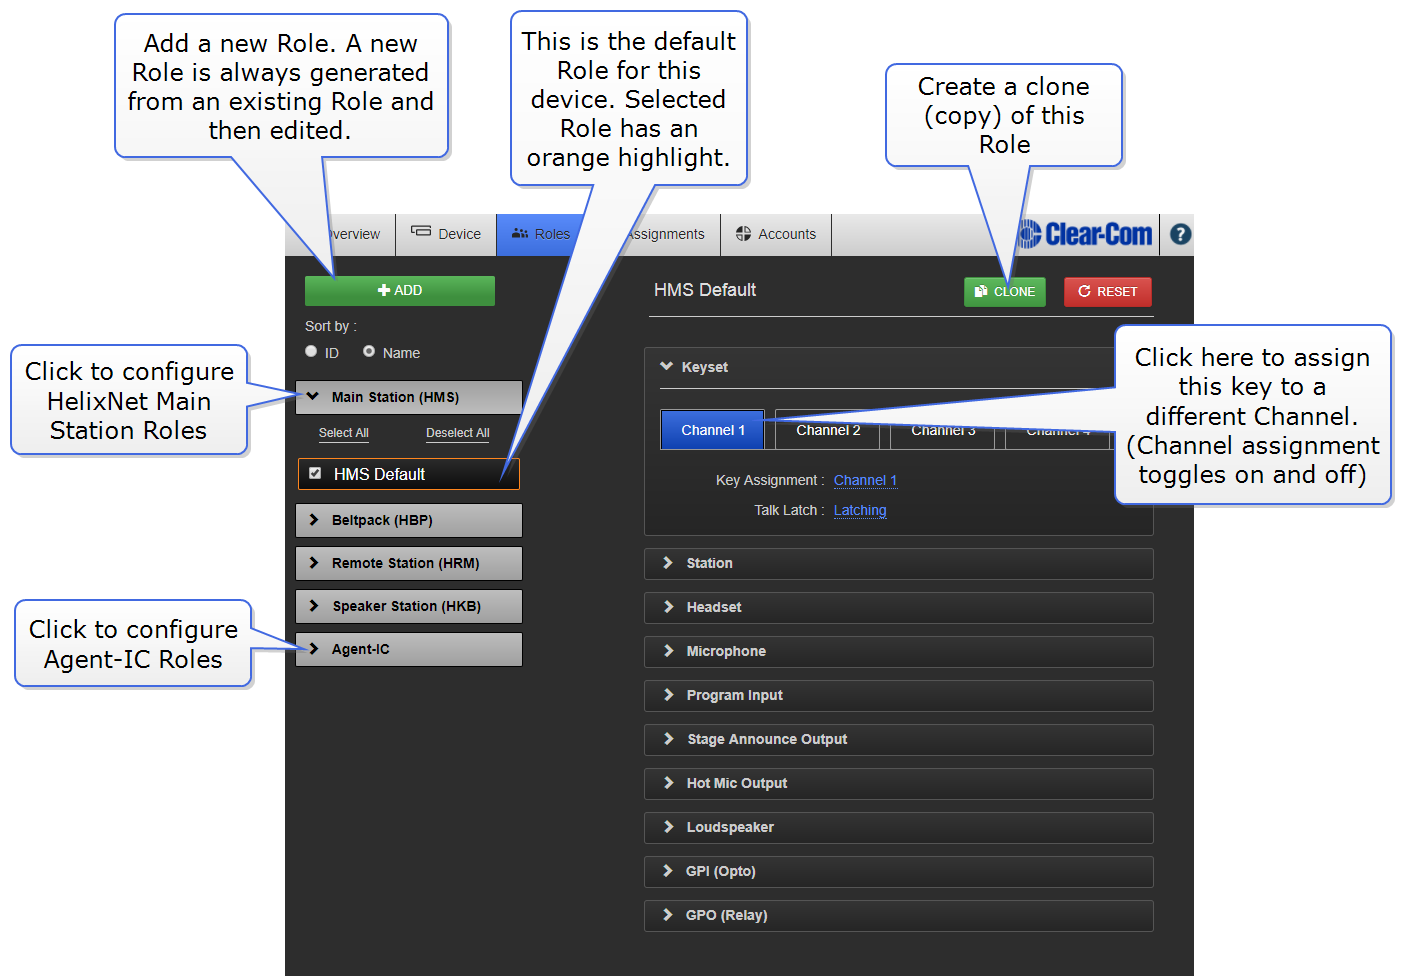Click the Latching talk latch link
The image size is (1407, 976).
[x=860, y=510]
